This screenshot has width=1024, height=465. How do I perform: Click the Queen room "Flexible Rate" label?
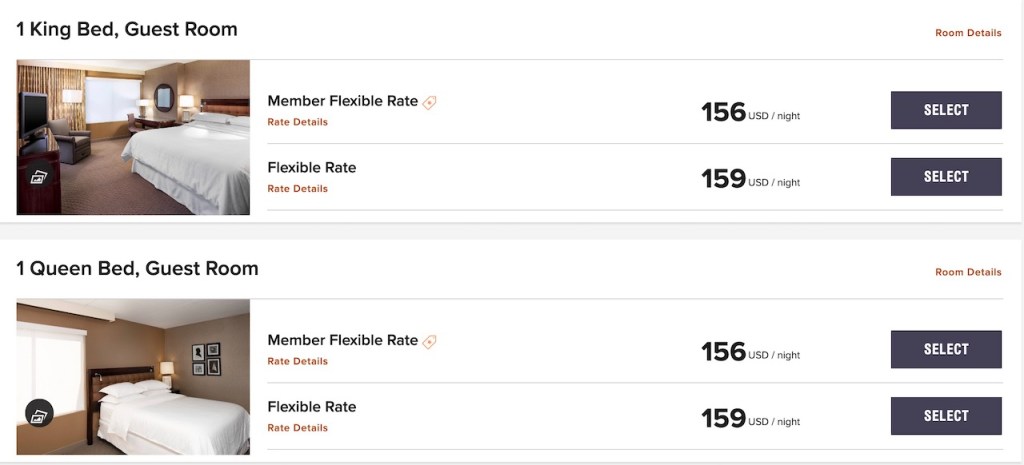pos(311,407)
